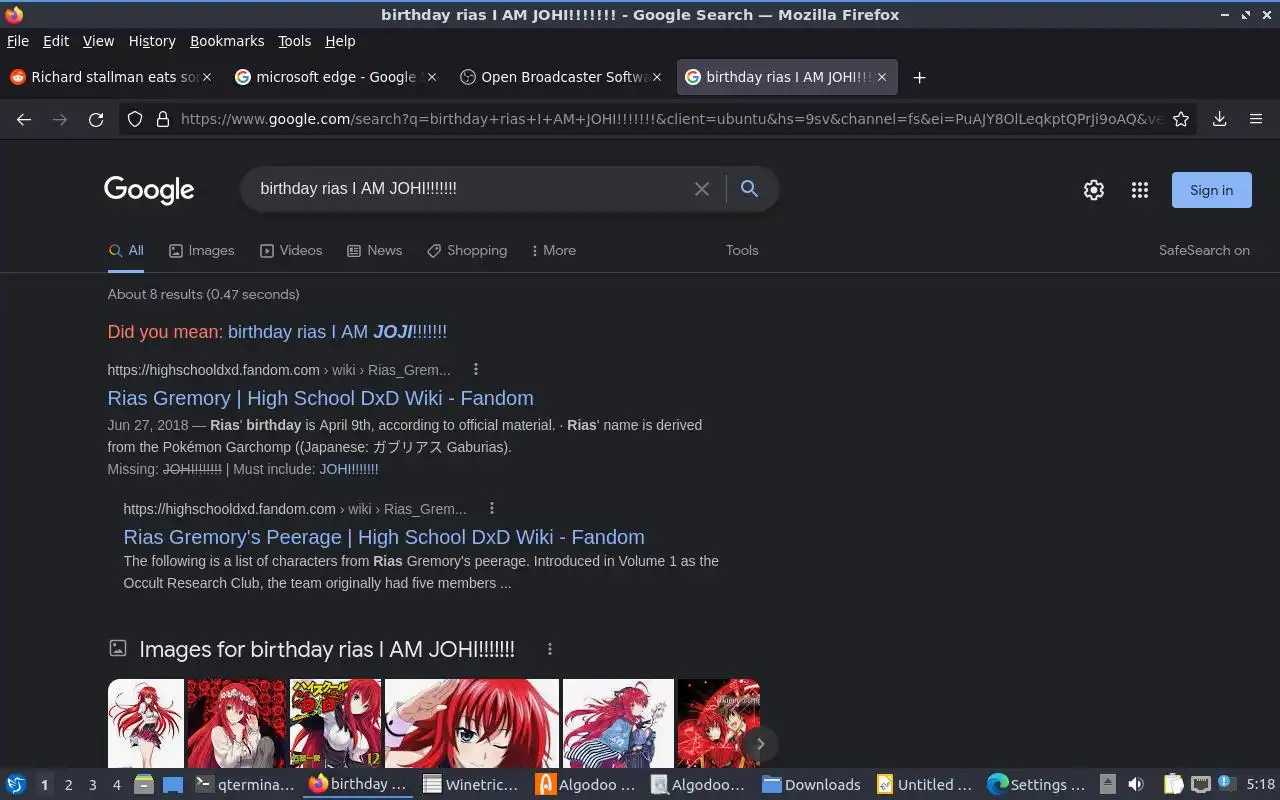
Task: Click the Sign in button
Action: (1211, 190)
